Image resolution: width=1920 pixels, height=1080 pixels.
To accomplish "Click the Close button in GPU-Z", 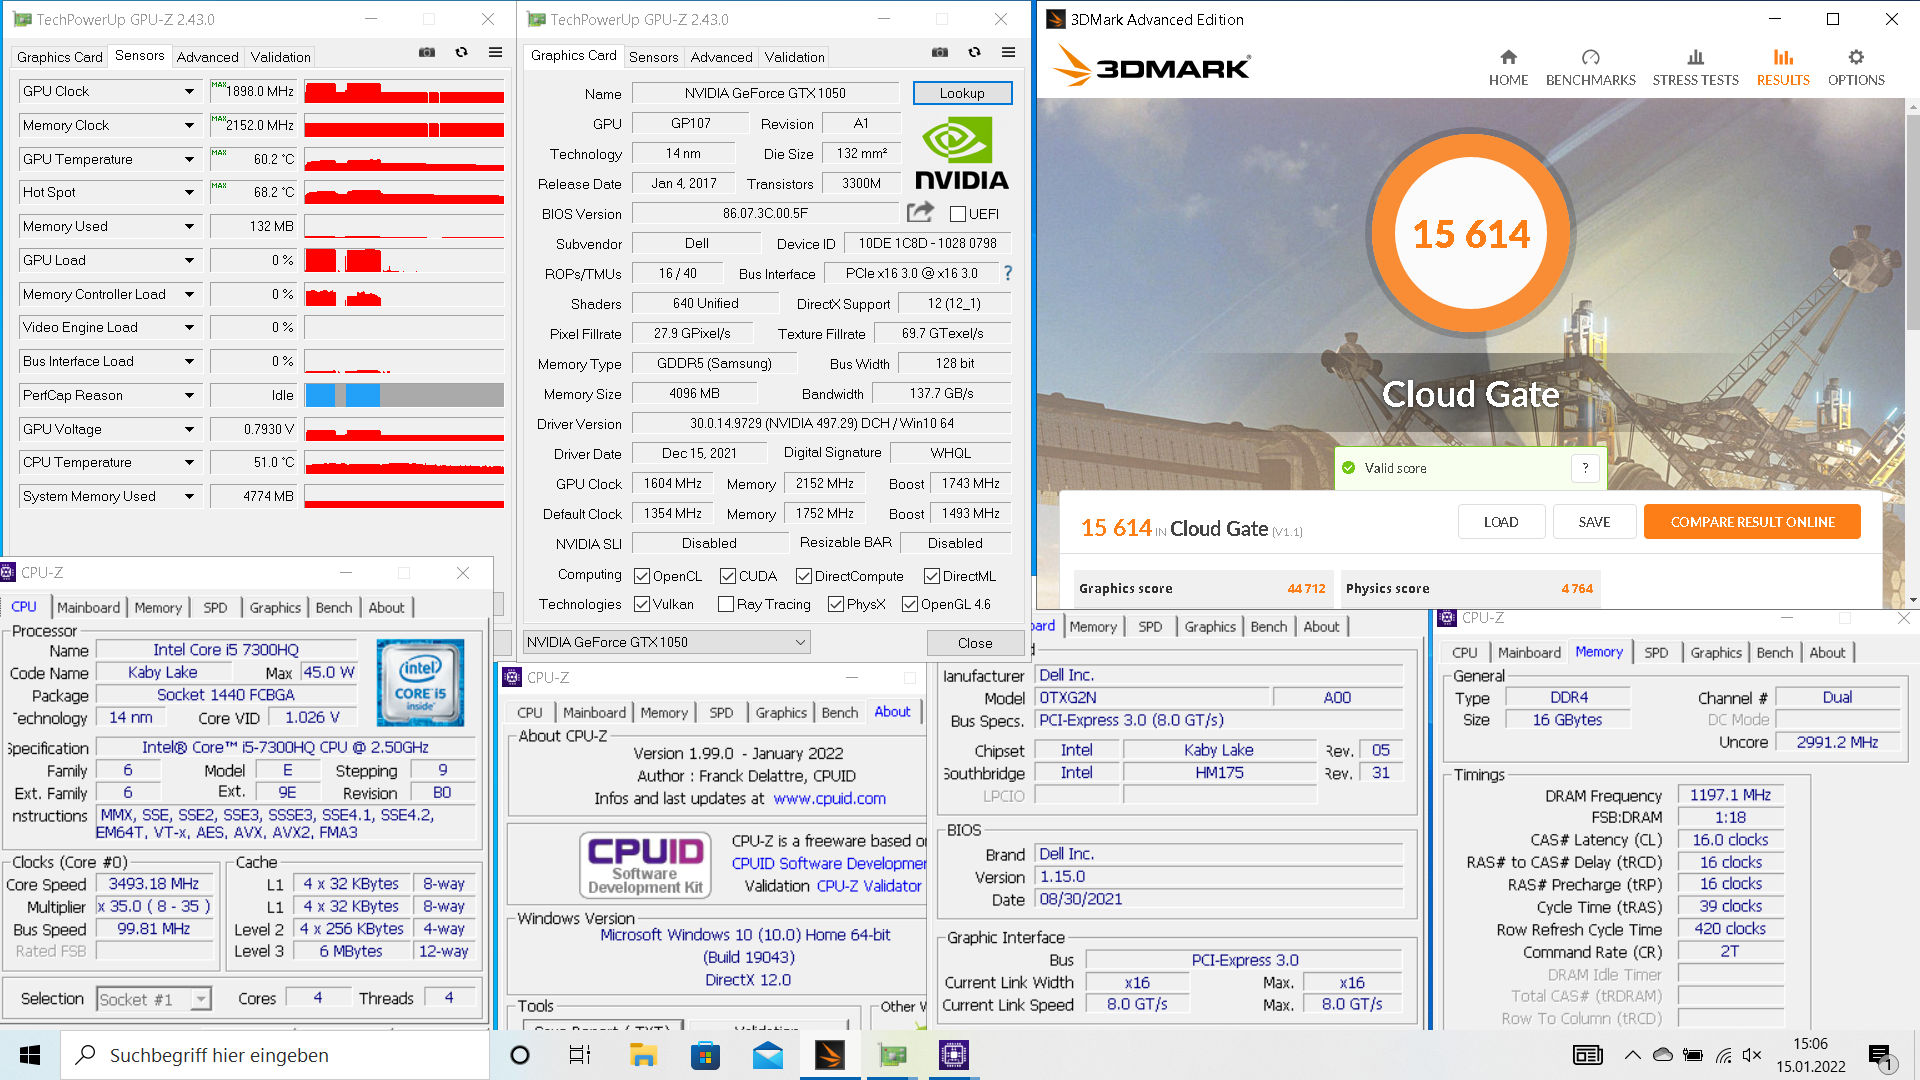I will (x=975, y=643).
